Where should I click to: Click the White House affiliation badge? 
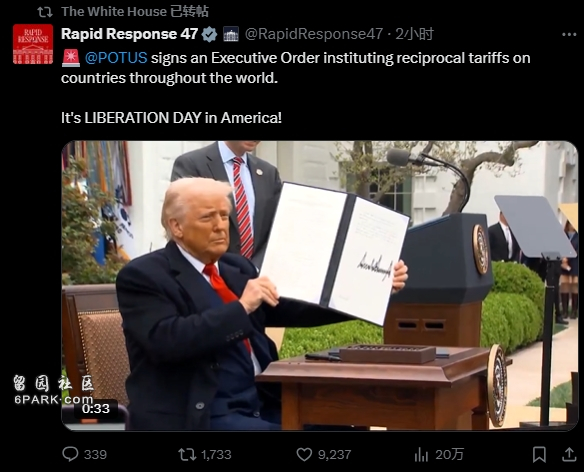231,34
